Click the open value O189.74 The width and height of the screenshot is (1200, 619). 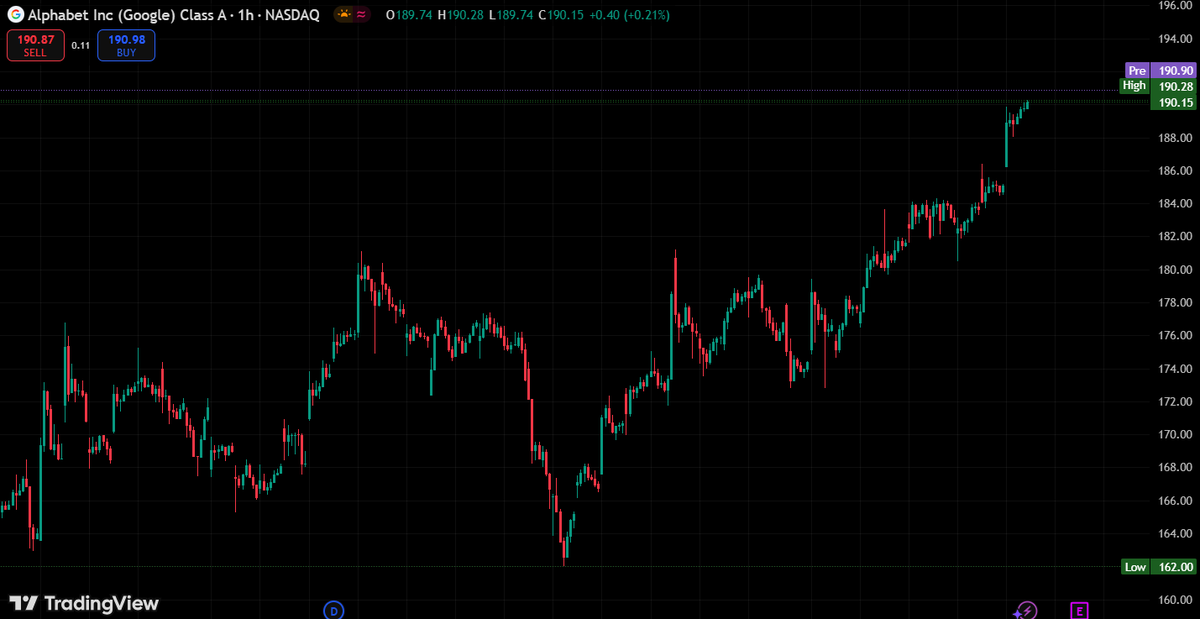pos(410,15)
